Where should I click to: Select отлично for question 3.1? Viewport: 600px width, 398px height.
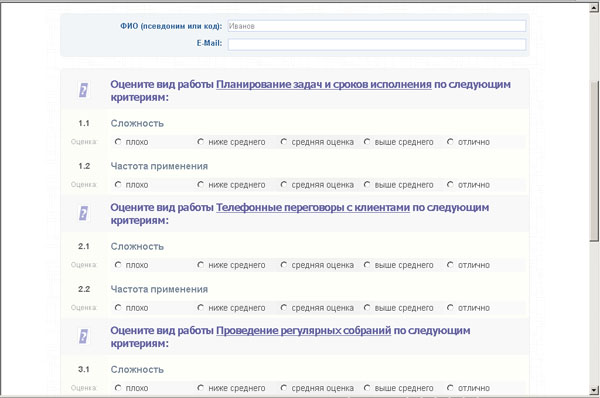[x=450, y=388]
